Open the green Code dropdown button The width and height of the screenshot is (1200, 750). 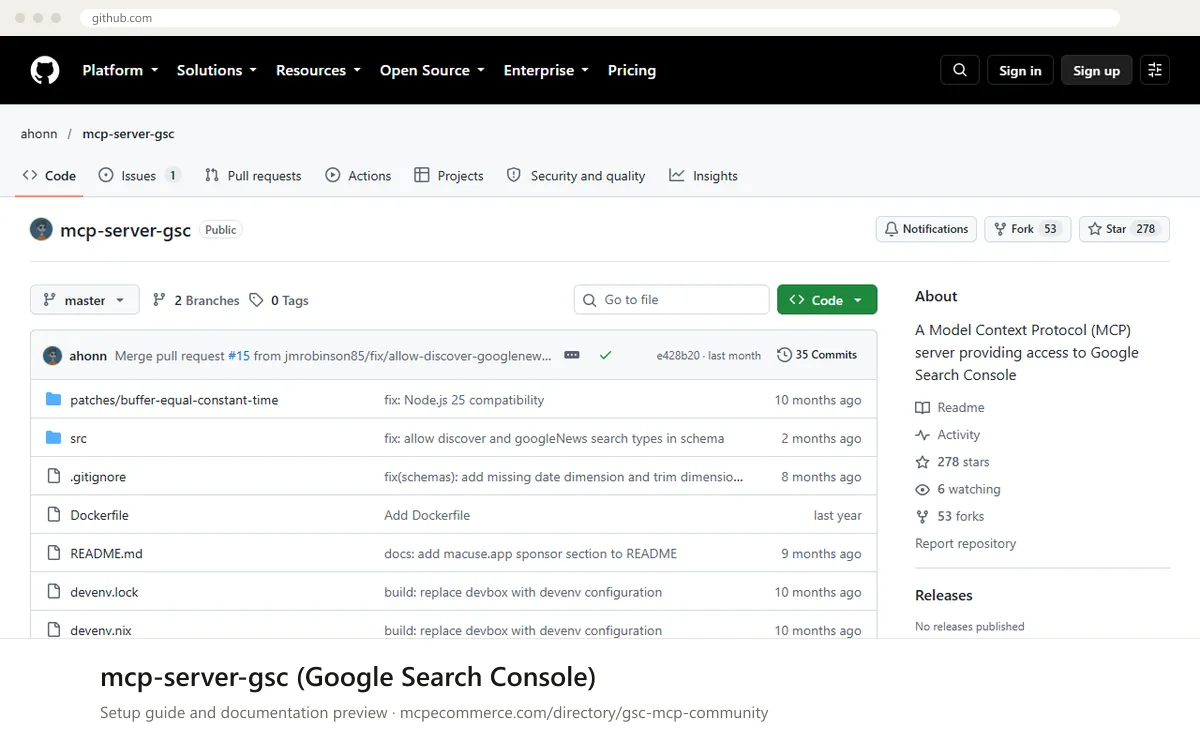pyautogui.click(x=827, y=300)
